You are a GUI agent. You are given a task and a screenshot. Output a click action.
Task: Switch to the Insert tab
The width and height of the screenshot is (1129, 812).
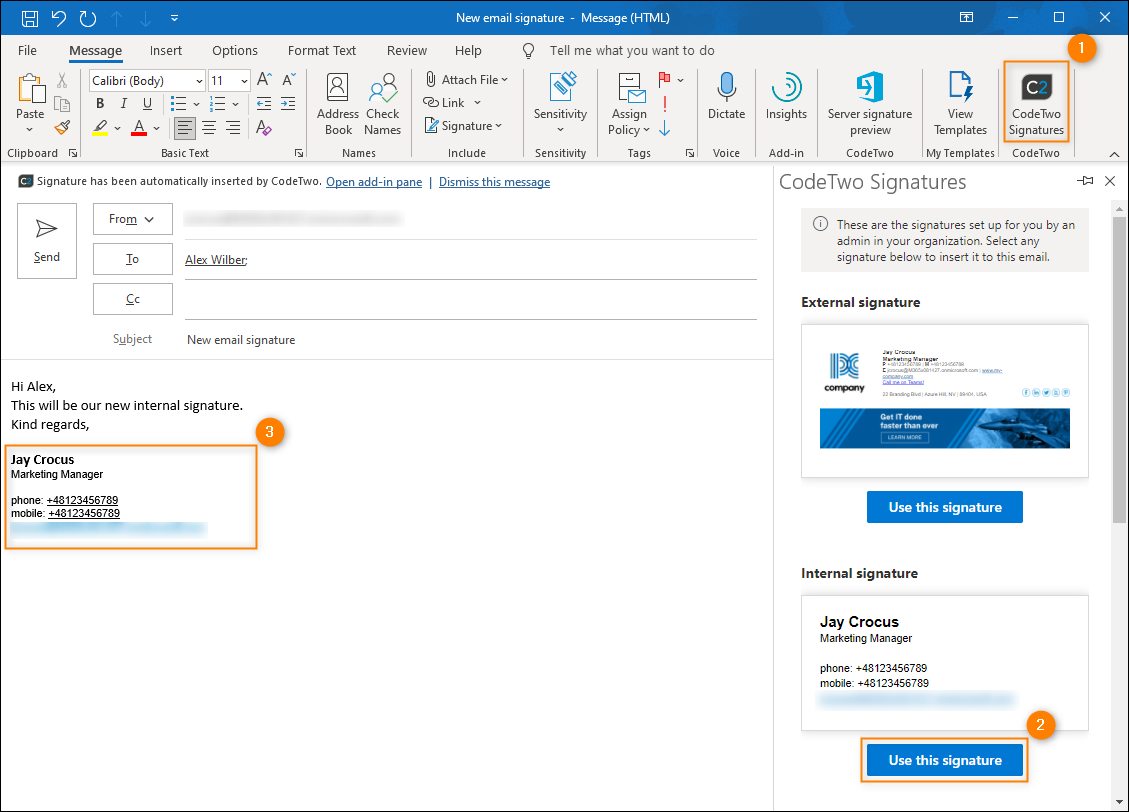pyautogui.click(x=166, y=50)
